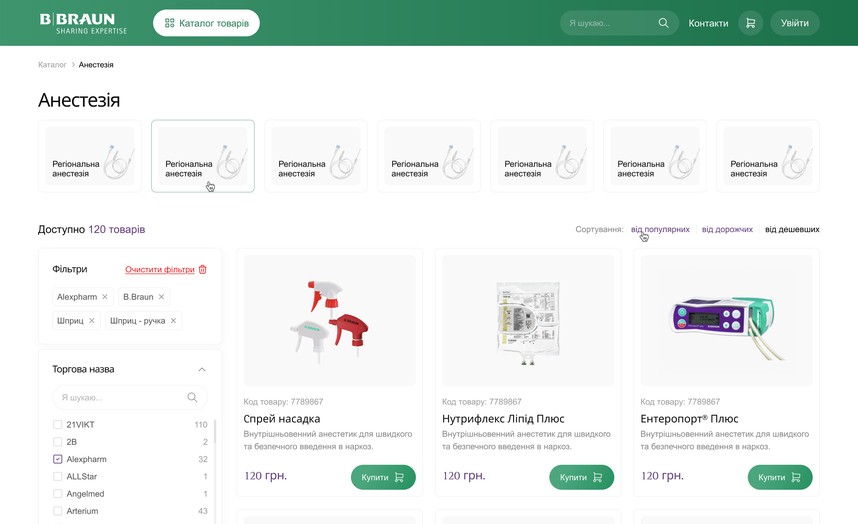This screenshot has height=524, width=858.
Task: Check the ALLStar checkbox
Action: click(x=57, y=476)
